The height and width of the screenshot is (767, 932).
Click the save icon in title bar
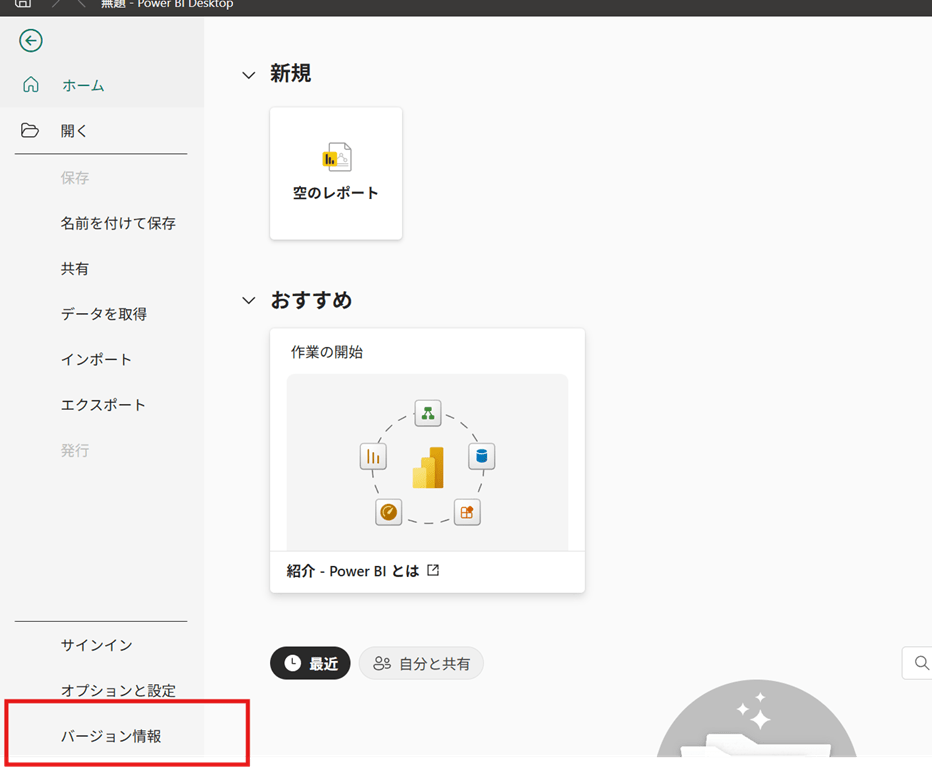click(23, 4)
